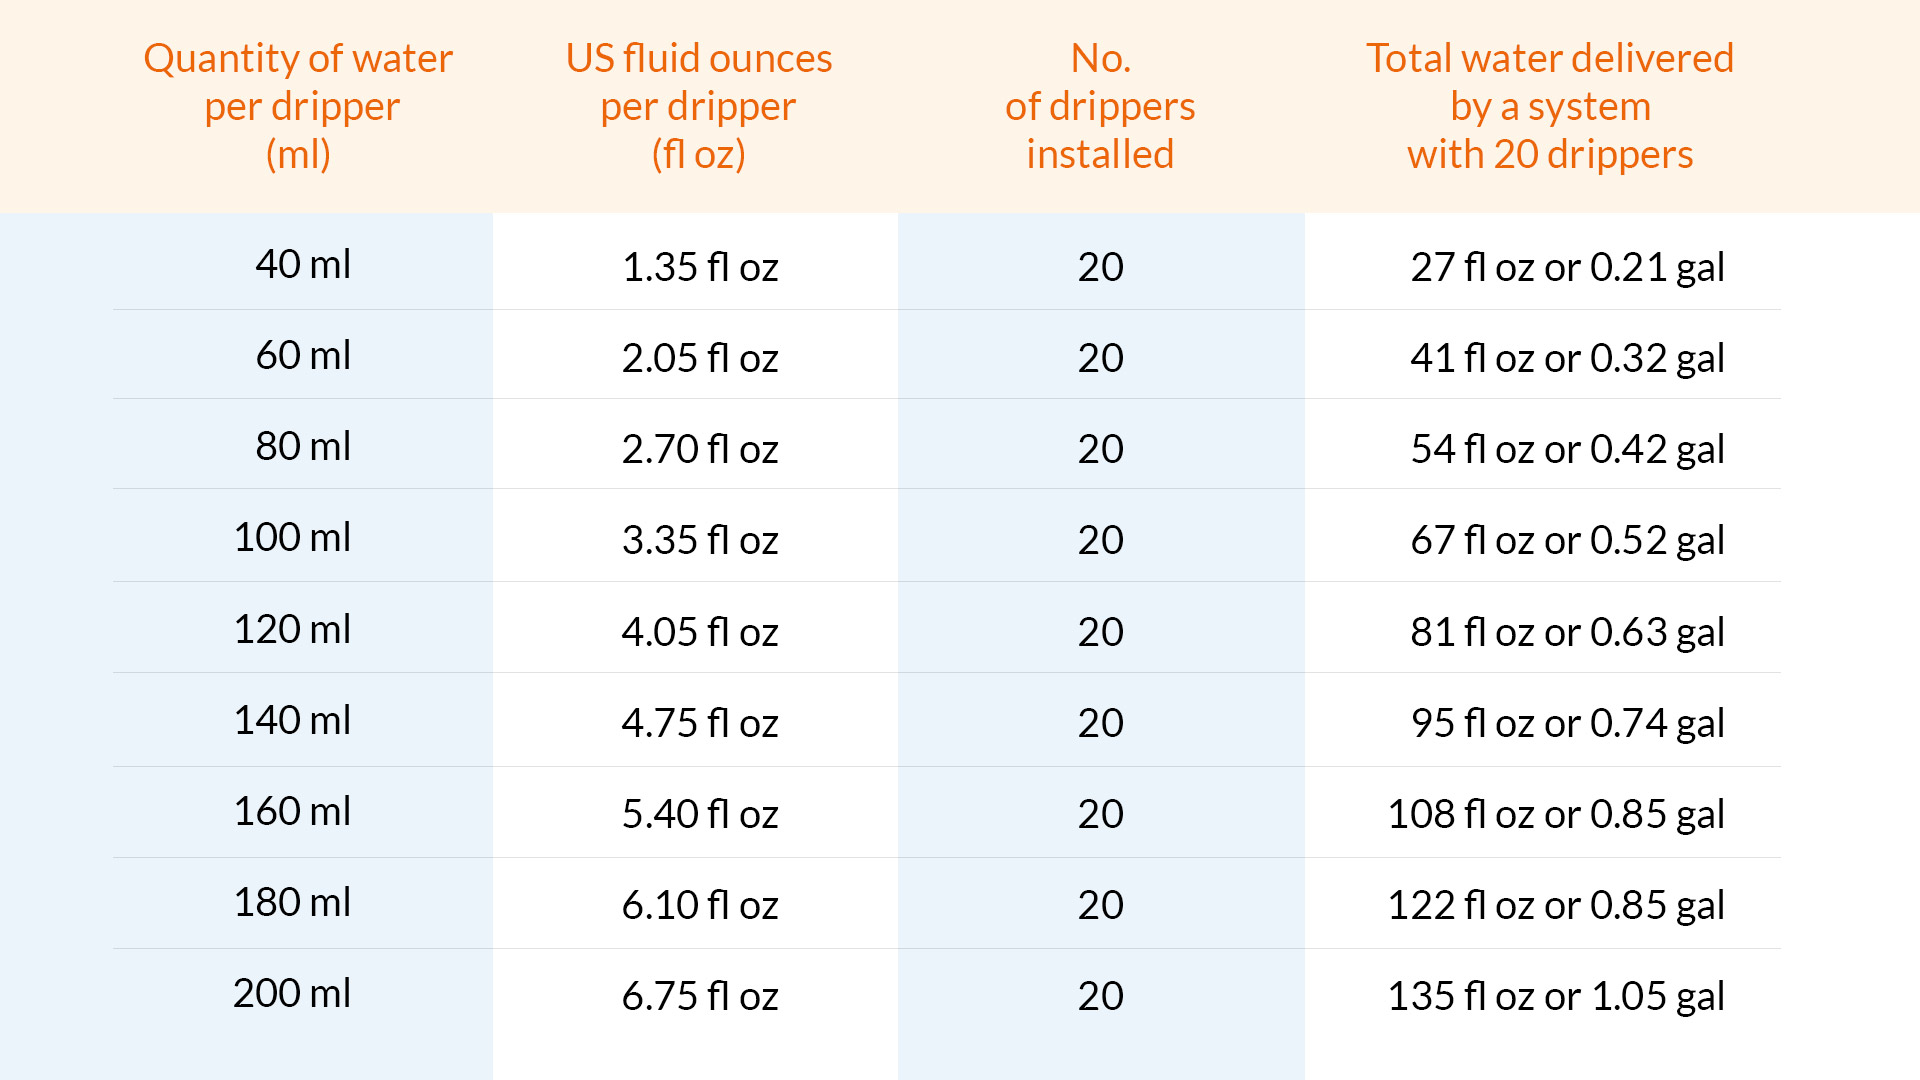This screenshot has height=1080, width=1920.
Task: Select the 60 ml cell
Action: [303, 355]
